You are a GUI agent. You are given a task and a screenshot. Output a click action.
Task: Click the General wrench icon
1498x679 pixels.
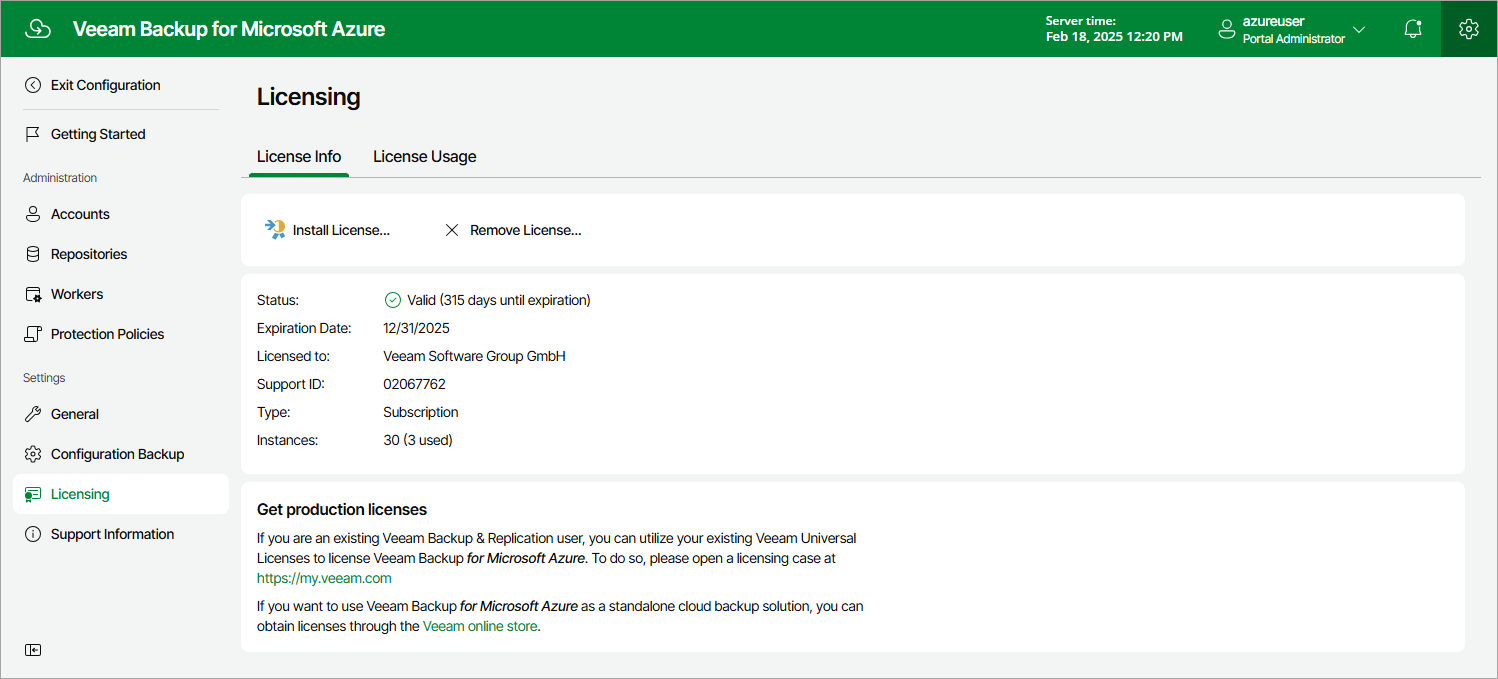tap(33, 414)
